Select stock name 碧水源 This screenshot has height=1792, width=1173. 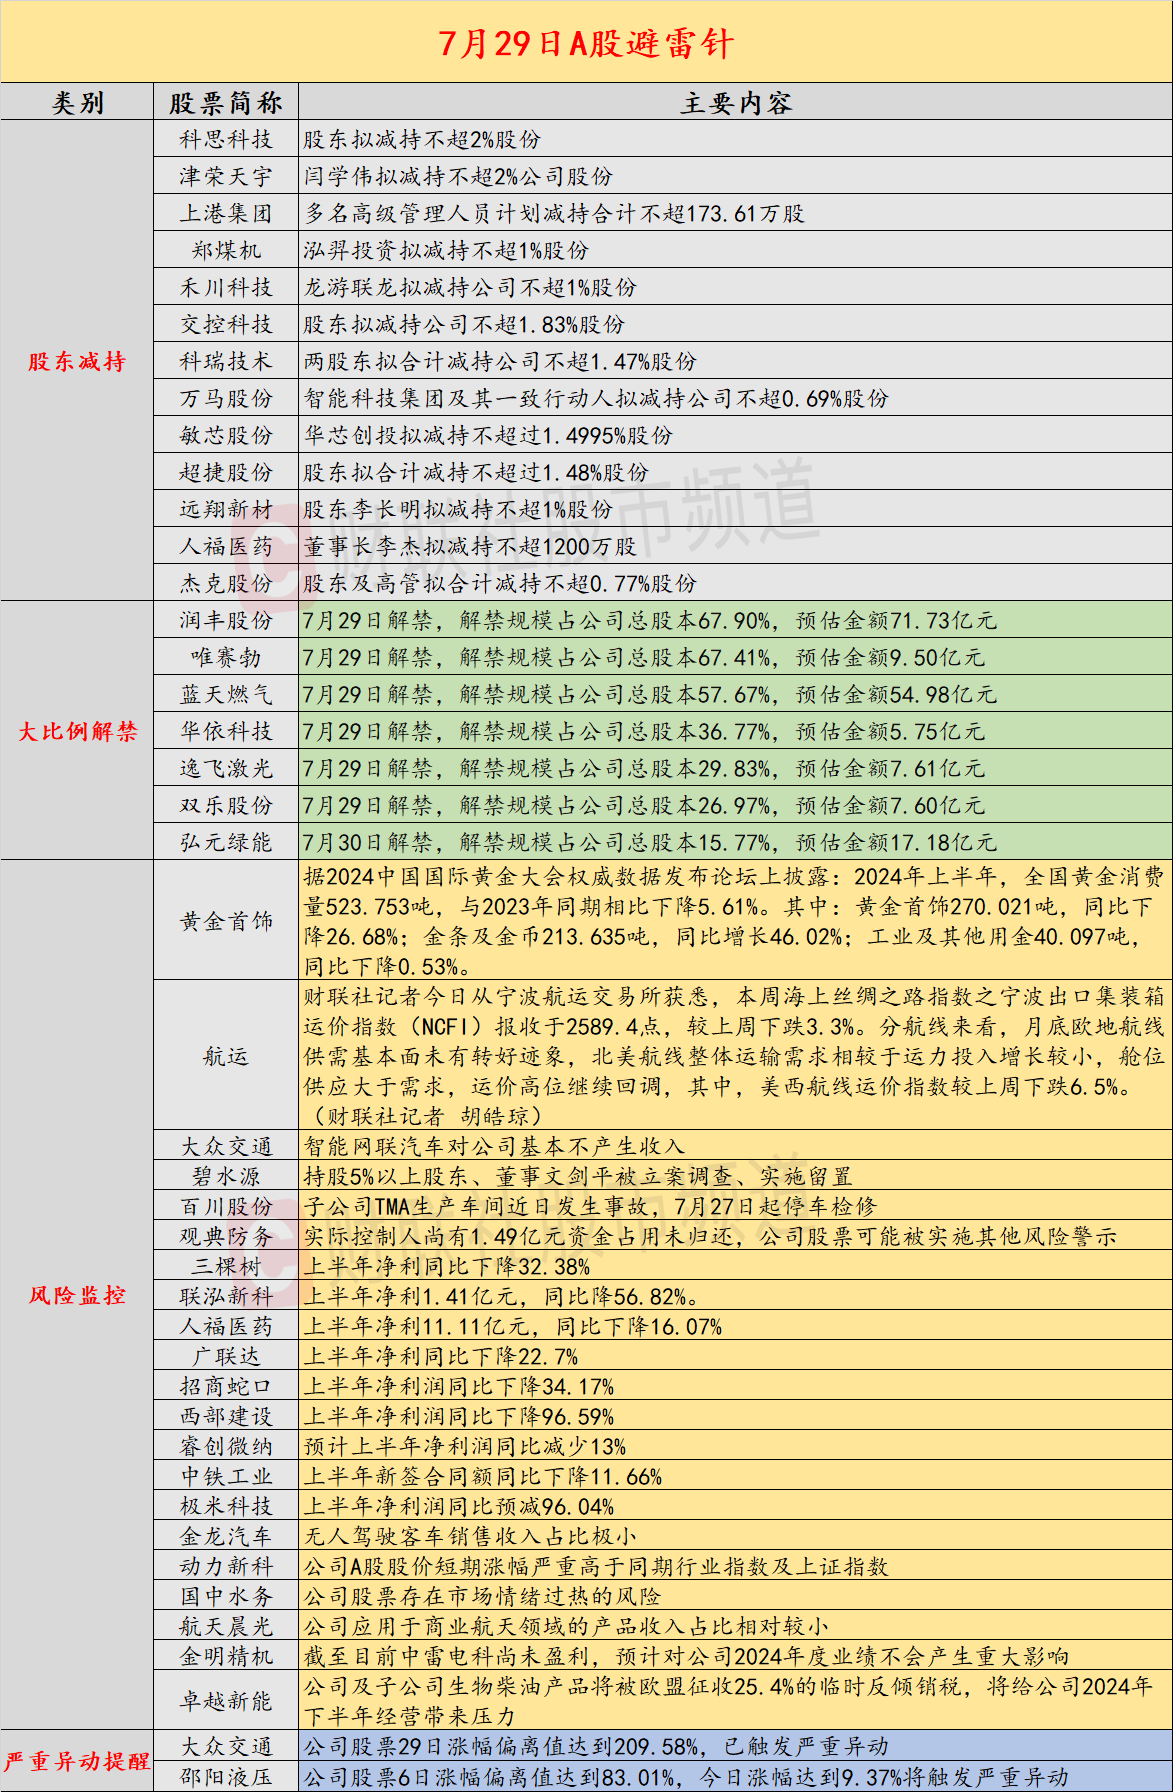(226, 1176)
